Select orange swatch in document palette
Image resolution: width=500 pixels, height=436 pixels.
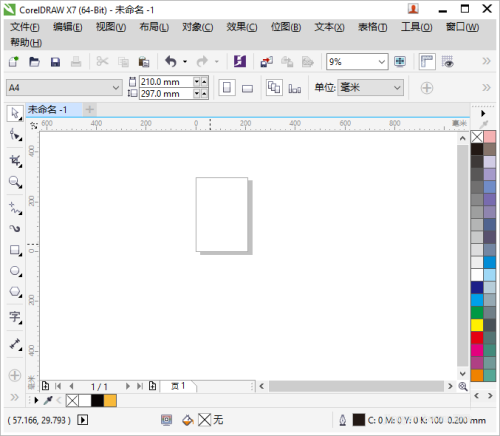coord(110,400)
